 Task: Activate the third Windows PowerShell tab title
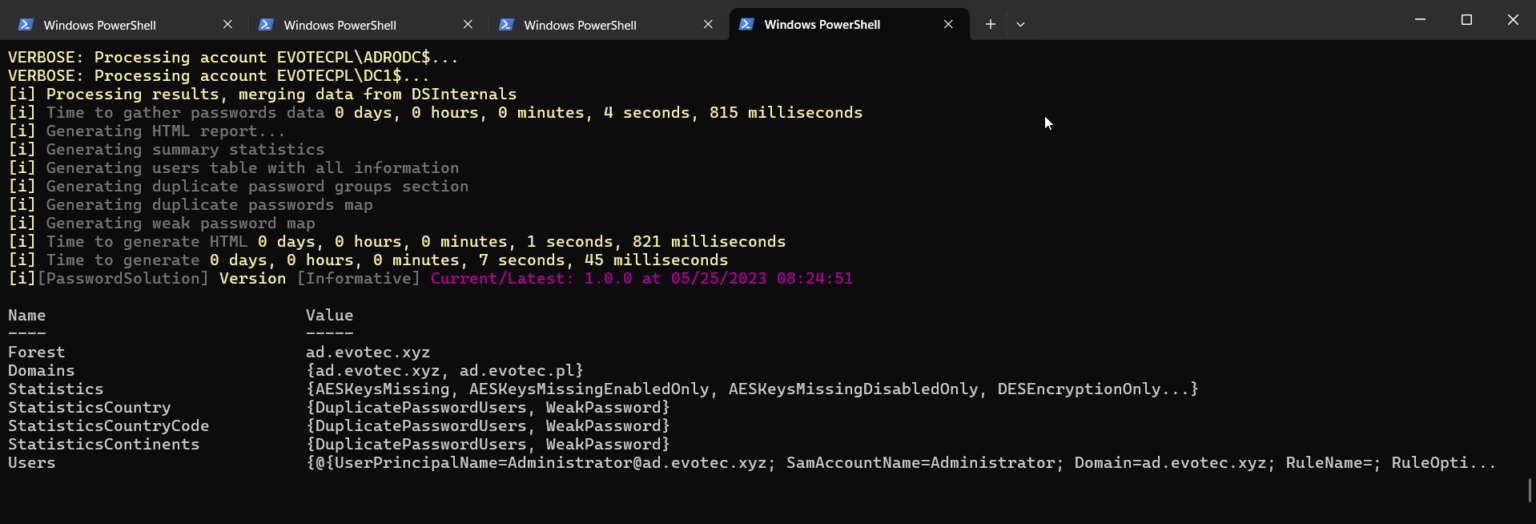(x=580, y=25)
